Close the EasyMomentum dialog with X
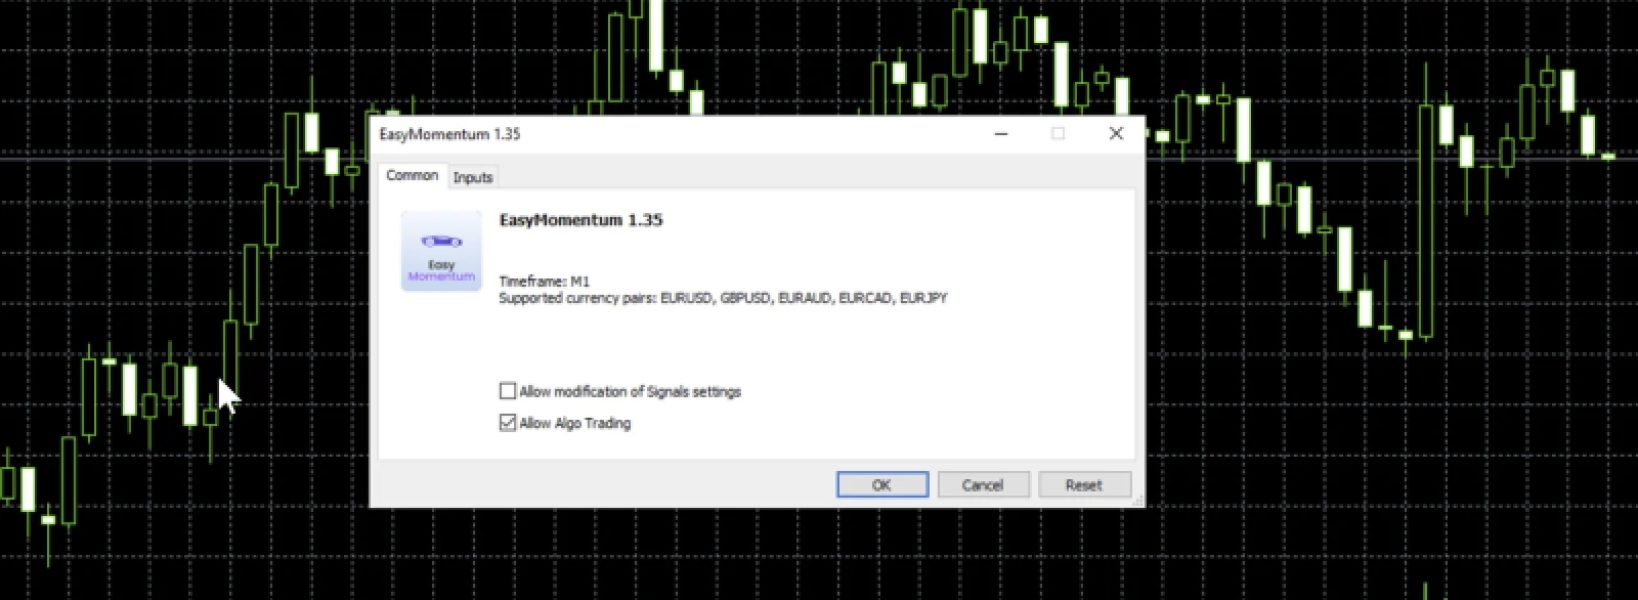 [x=1116, y=134]
